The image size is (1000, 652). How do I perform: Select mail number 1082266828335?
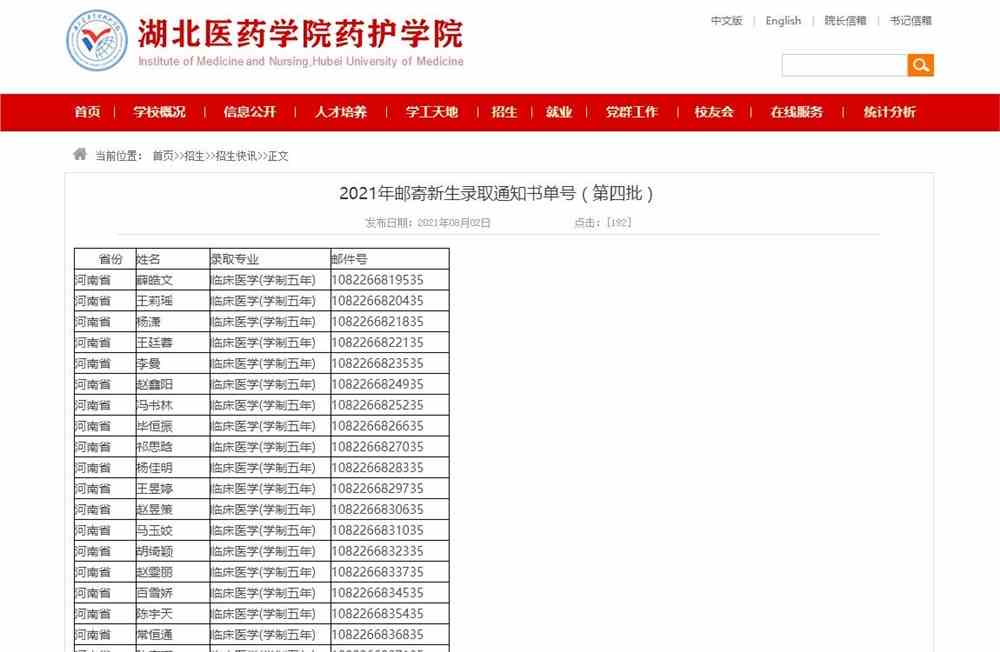378,468
